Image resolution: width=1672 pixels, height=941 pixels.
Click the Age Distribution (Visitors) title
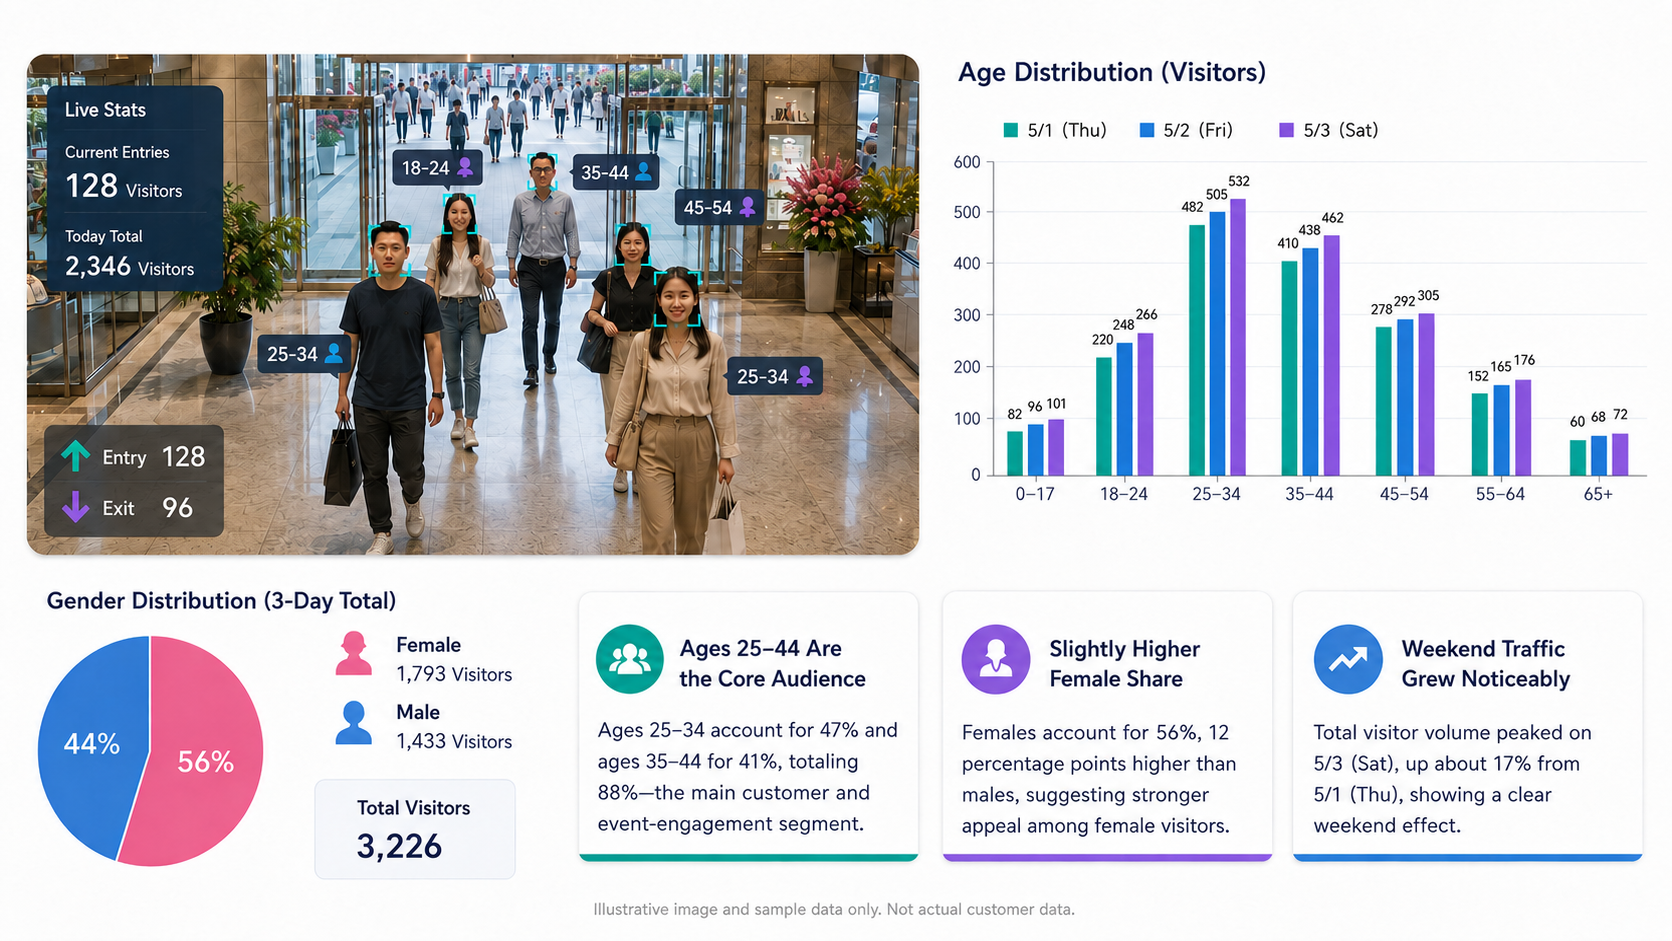pos(1112,72)
